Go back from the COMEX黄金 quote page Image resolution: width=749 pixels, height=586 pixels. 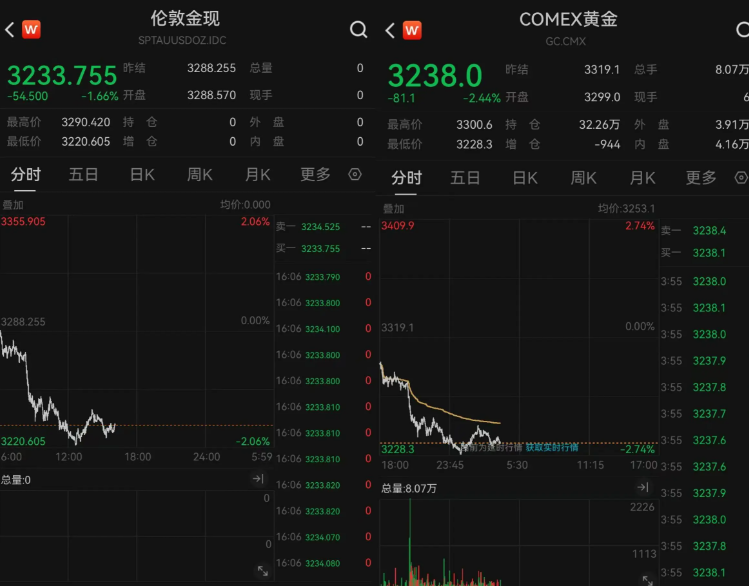point(390,30)
